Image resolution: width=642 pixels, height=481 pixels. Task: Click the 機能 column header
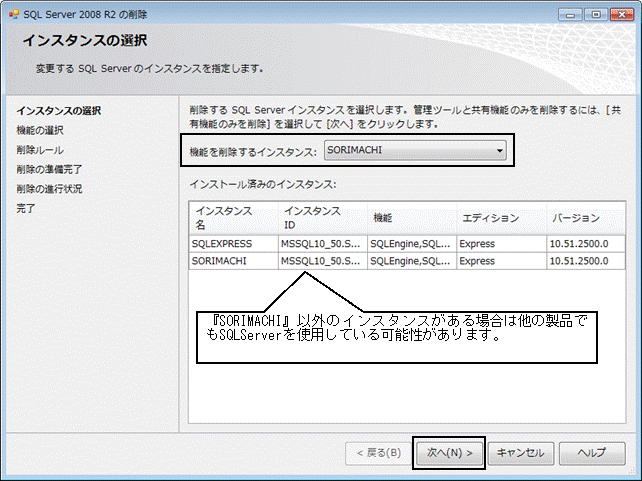(x=412, y=218)
